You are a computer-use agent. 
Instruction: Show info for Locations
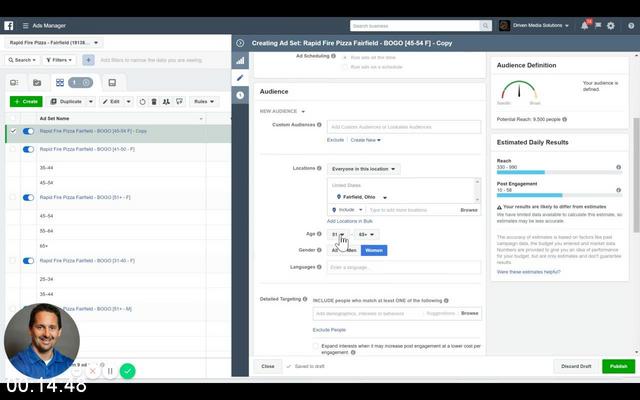(x=319, y=168)
